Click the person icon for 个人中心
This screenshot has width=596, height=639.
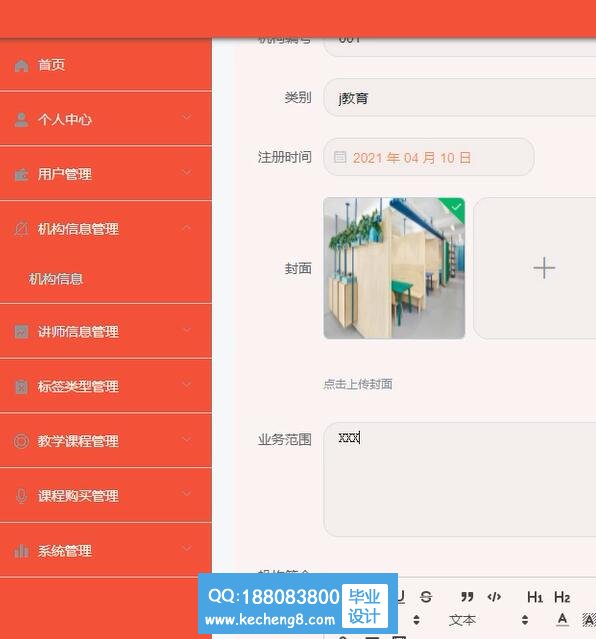click(21, 120)
